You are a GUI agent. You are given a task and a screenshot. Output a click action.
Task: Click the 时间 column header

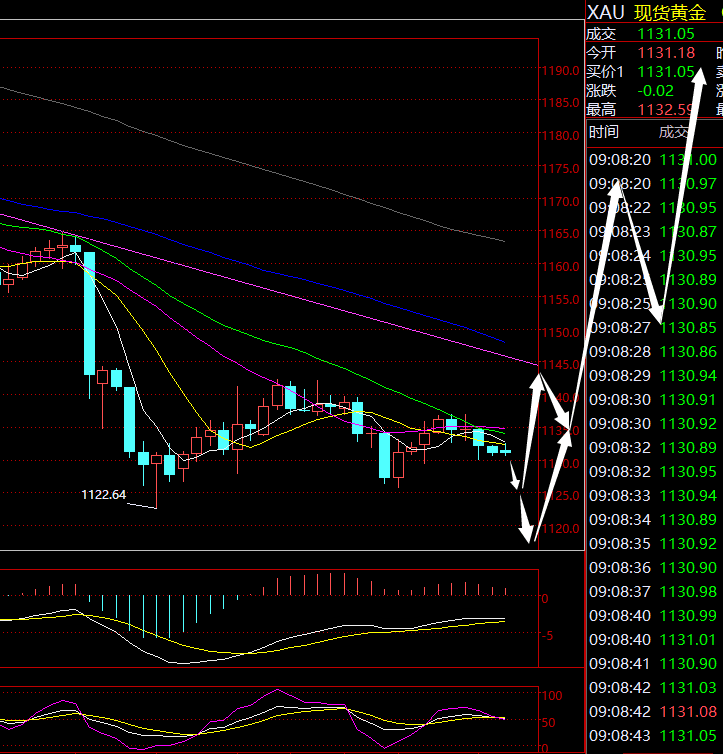click(x=604, y=132)
